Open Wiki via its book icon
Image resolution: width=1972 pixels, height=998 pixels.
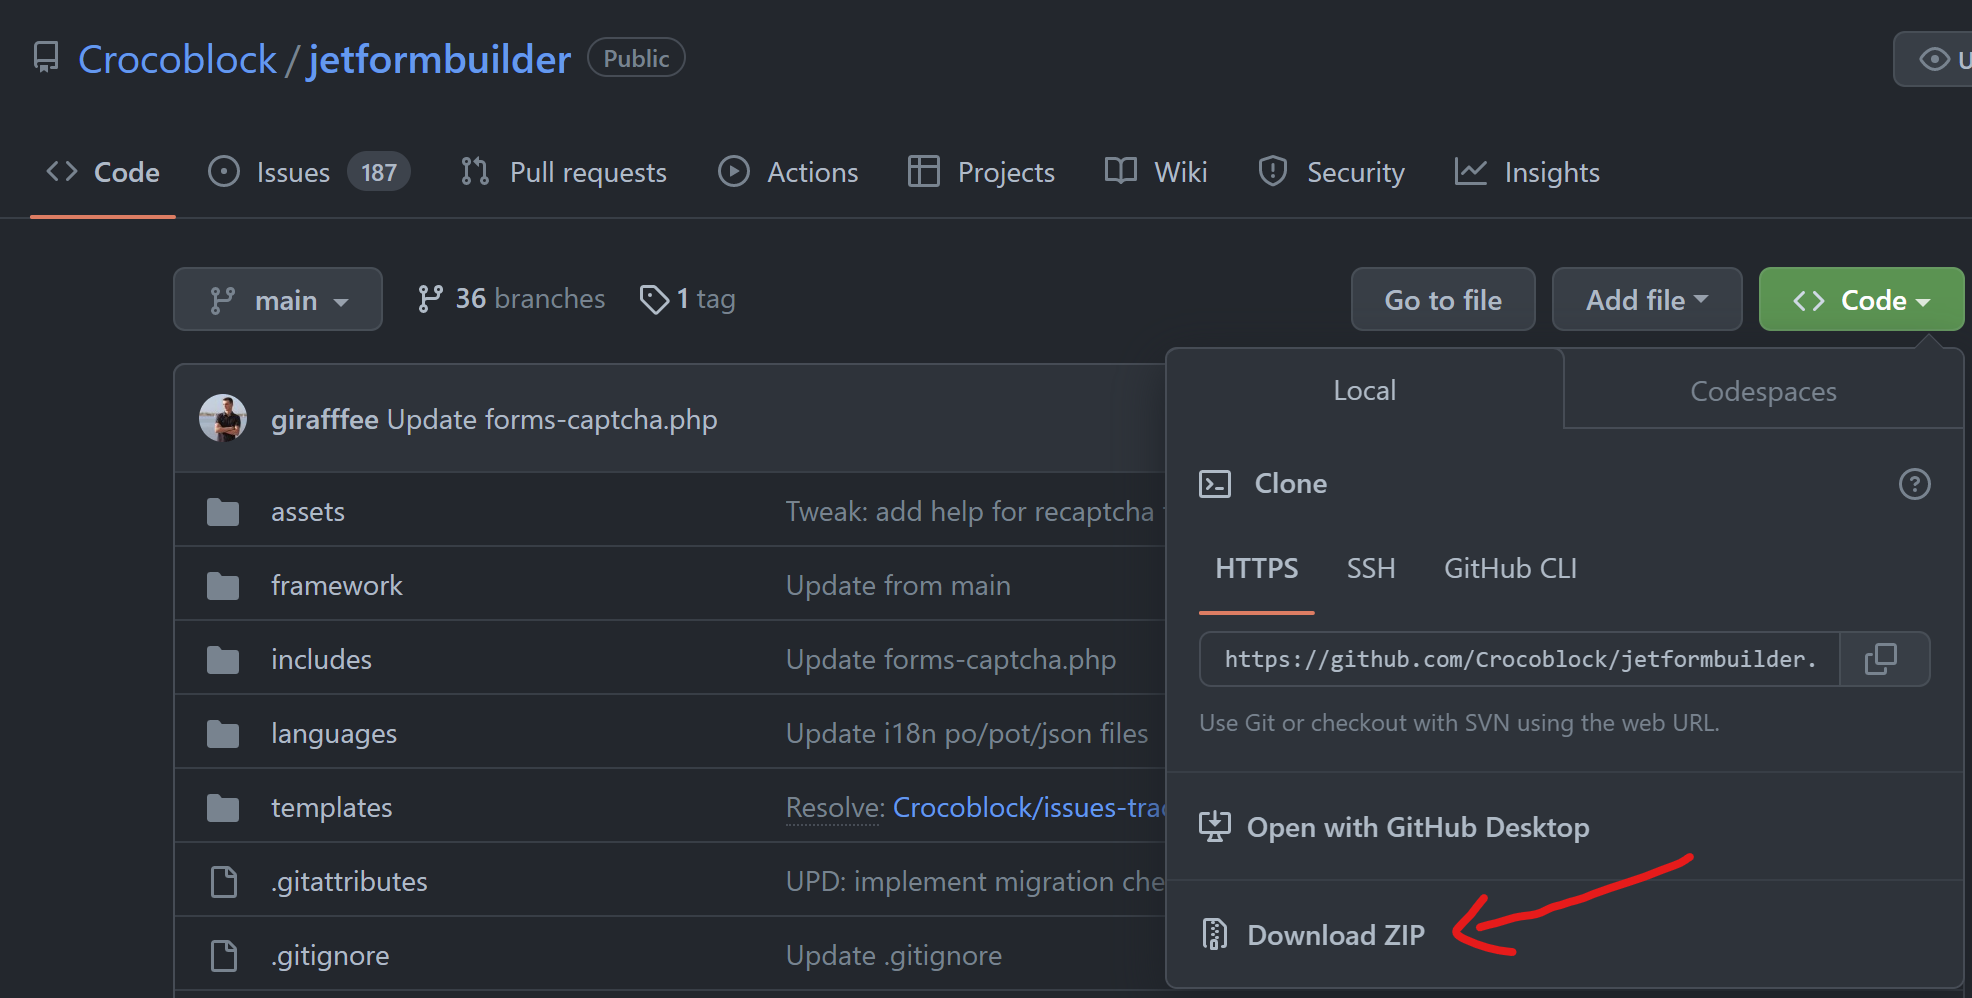[x=1119, y=171]
